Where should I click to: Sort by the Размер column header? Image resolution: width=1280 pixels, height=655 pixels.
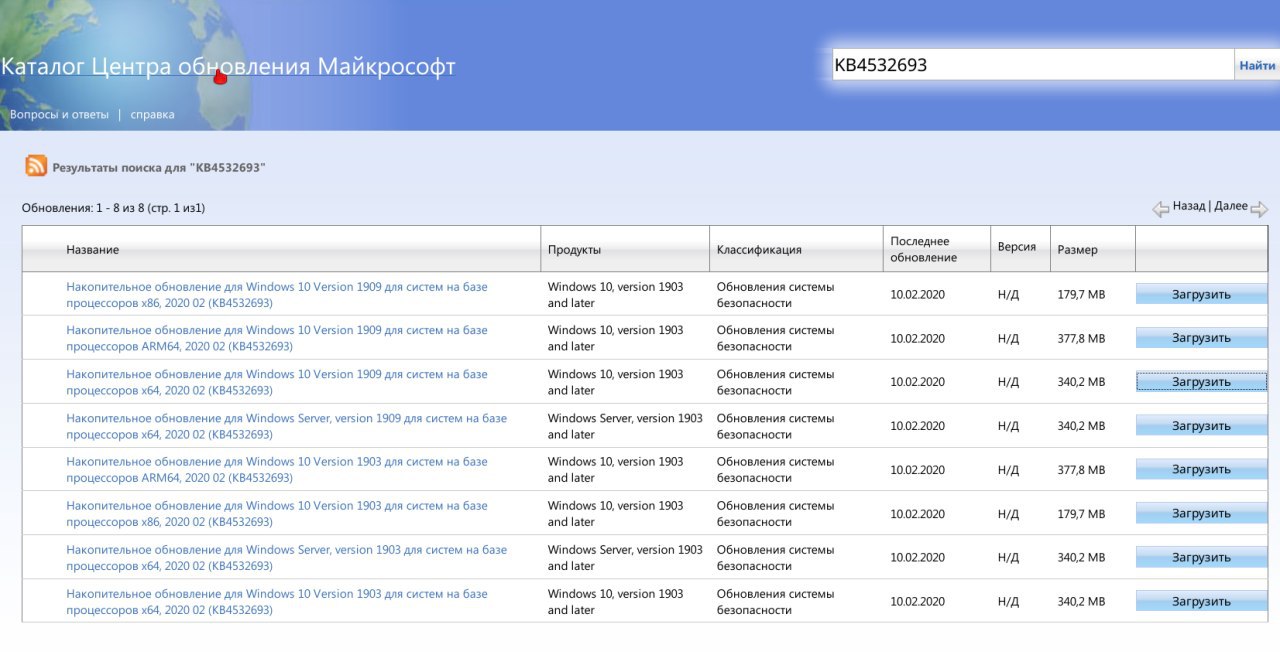(1077, 250)
